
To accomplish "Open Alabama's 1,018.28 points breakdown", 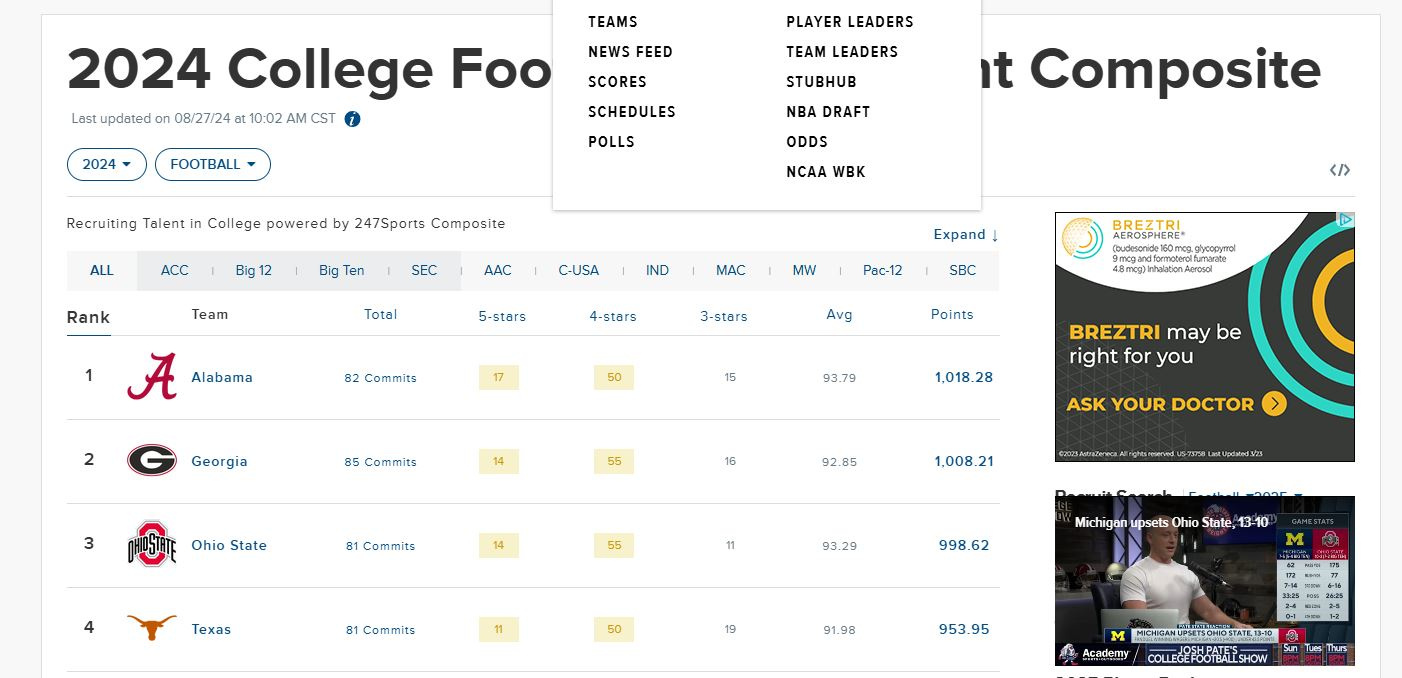I will pyautogui.click(x=963, y=377).
